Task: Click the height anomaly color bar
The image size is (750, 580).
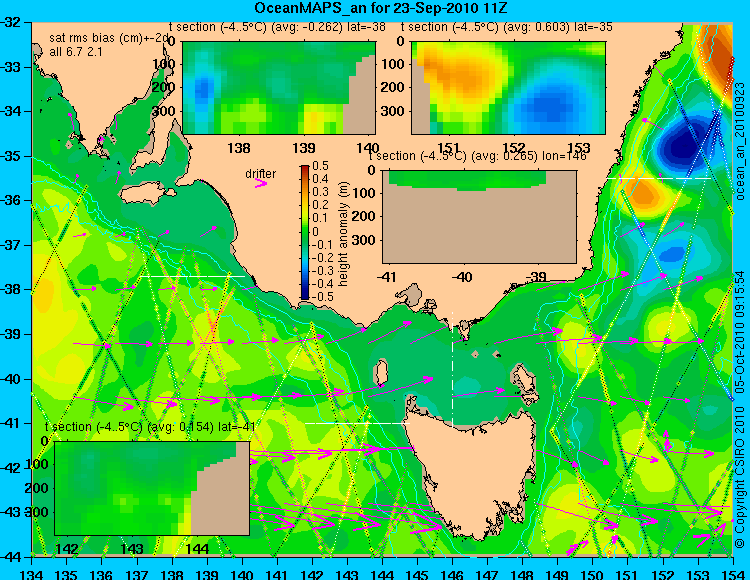Action: [305, 232]
